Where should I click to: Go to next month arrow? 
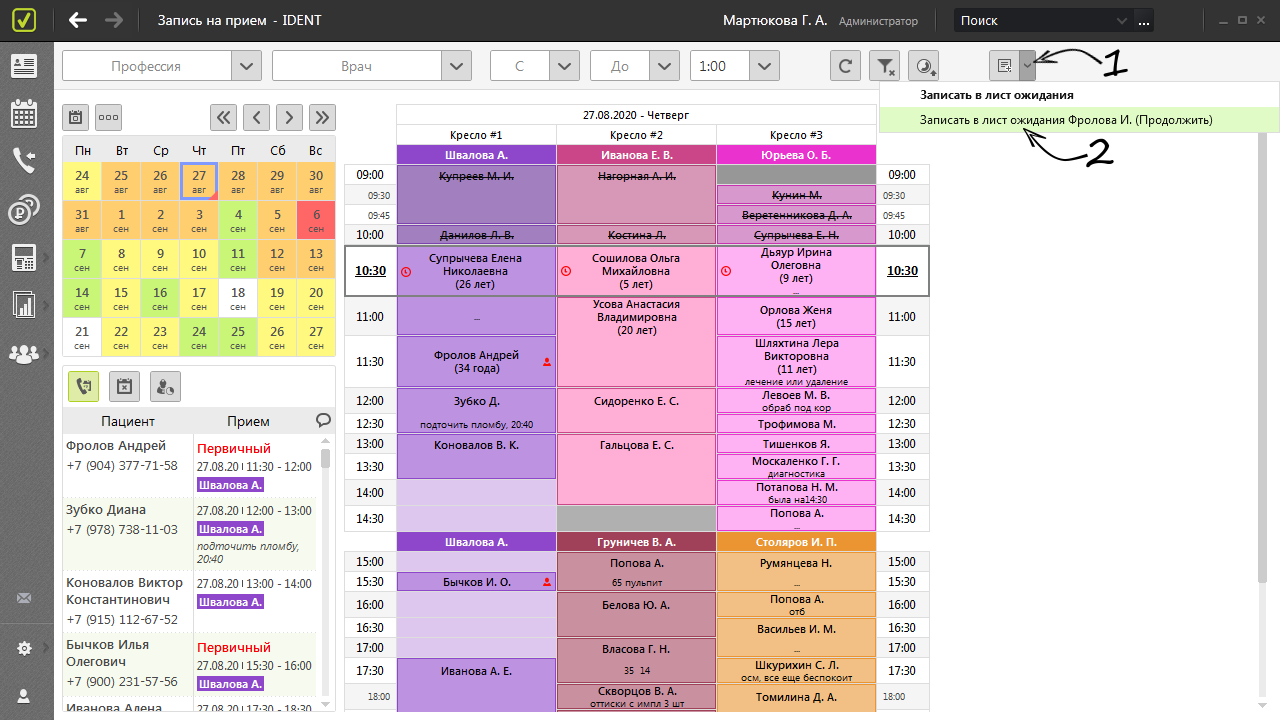point(289,117)
